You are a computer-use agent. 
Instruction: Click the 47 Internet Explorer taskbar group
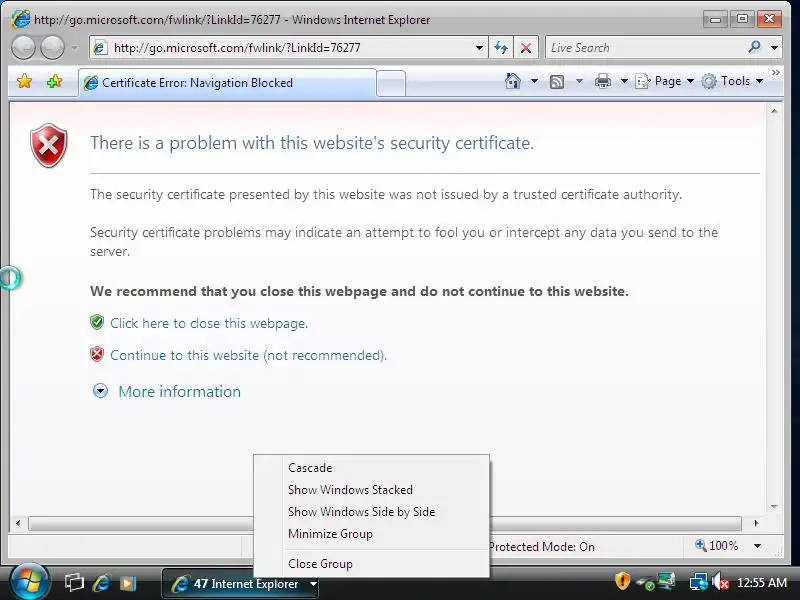[x=240, y=584]
